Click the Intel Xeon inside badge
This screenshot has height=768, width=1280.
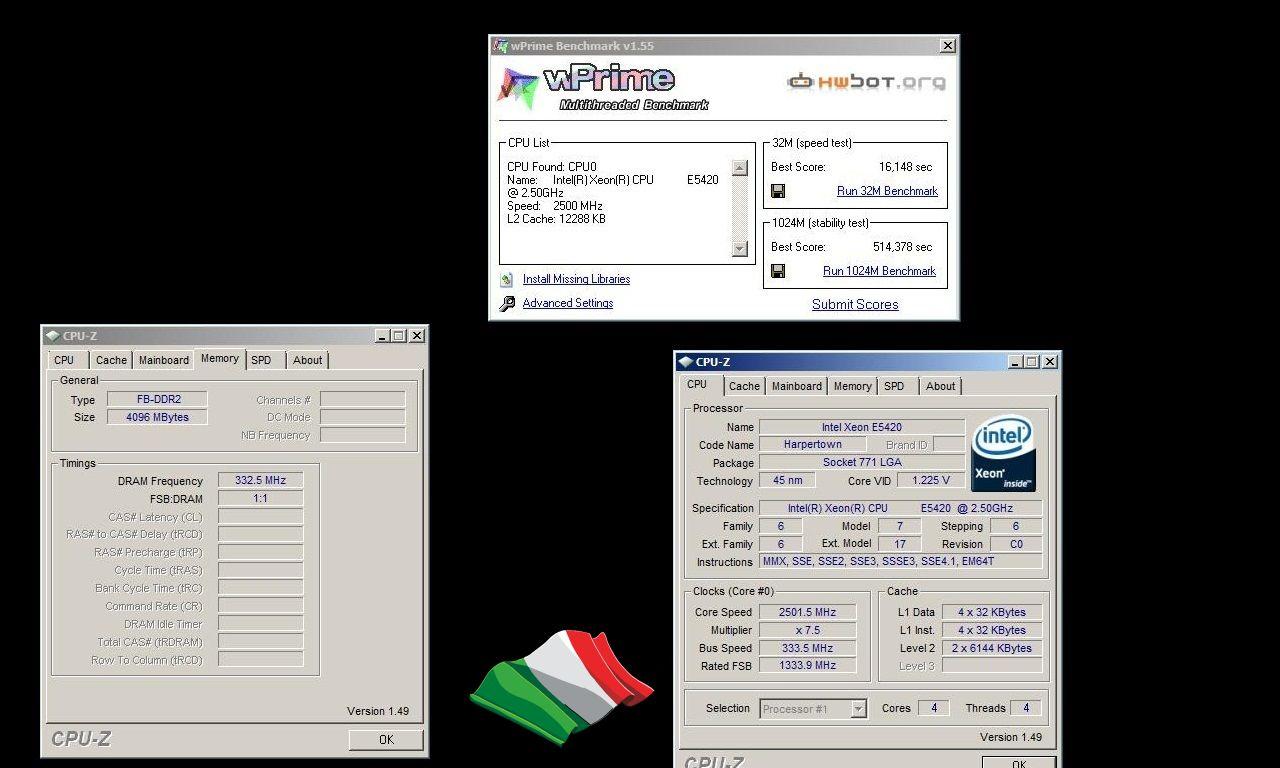(1003, 454)
